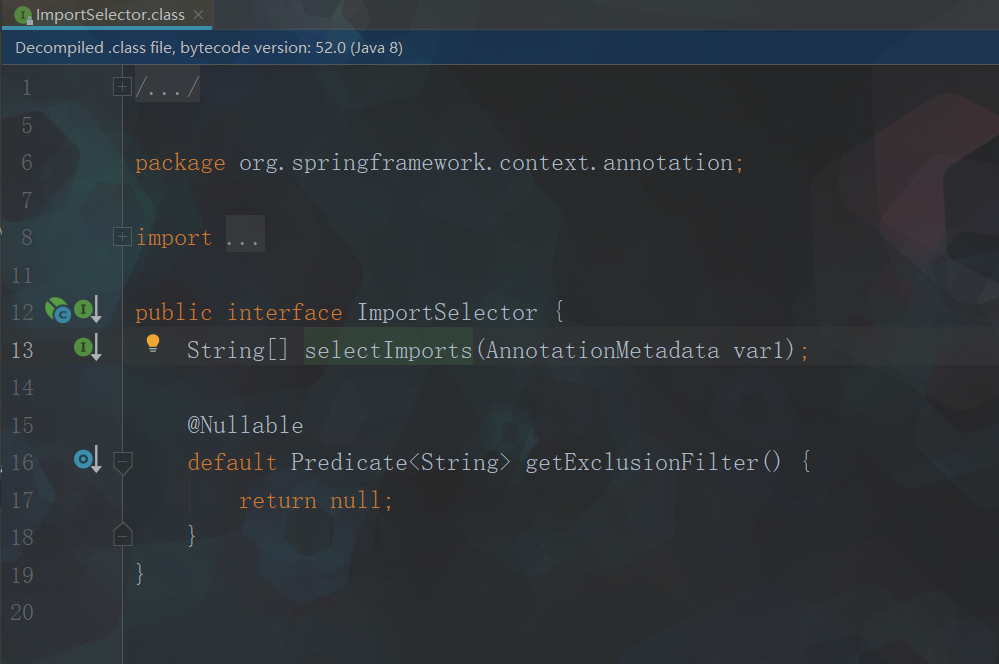Click the @Nullable annotation
The width and height of the screenshot is (999, 664).
pyautogui.click(x=245, y=425)
